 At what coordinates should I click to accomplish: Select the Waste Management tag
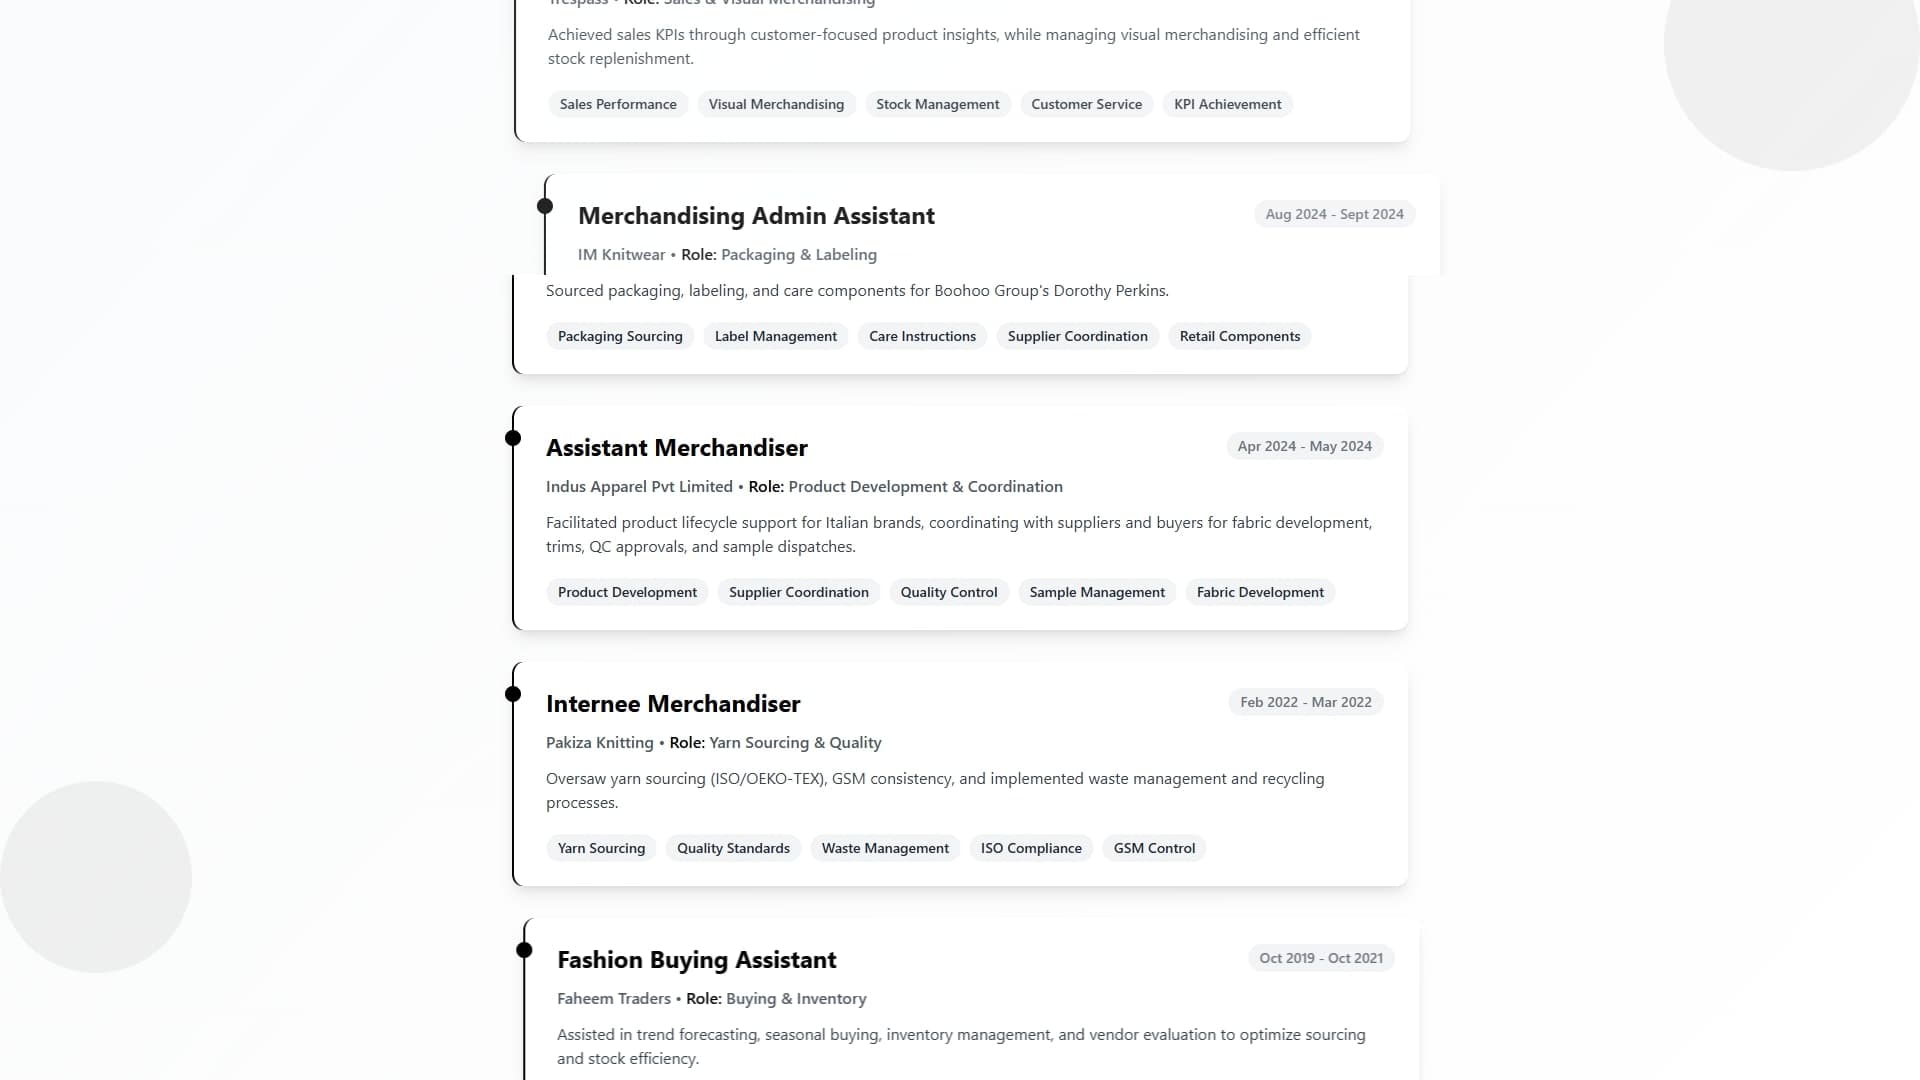(x=885, y=848)
